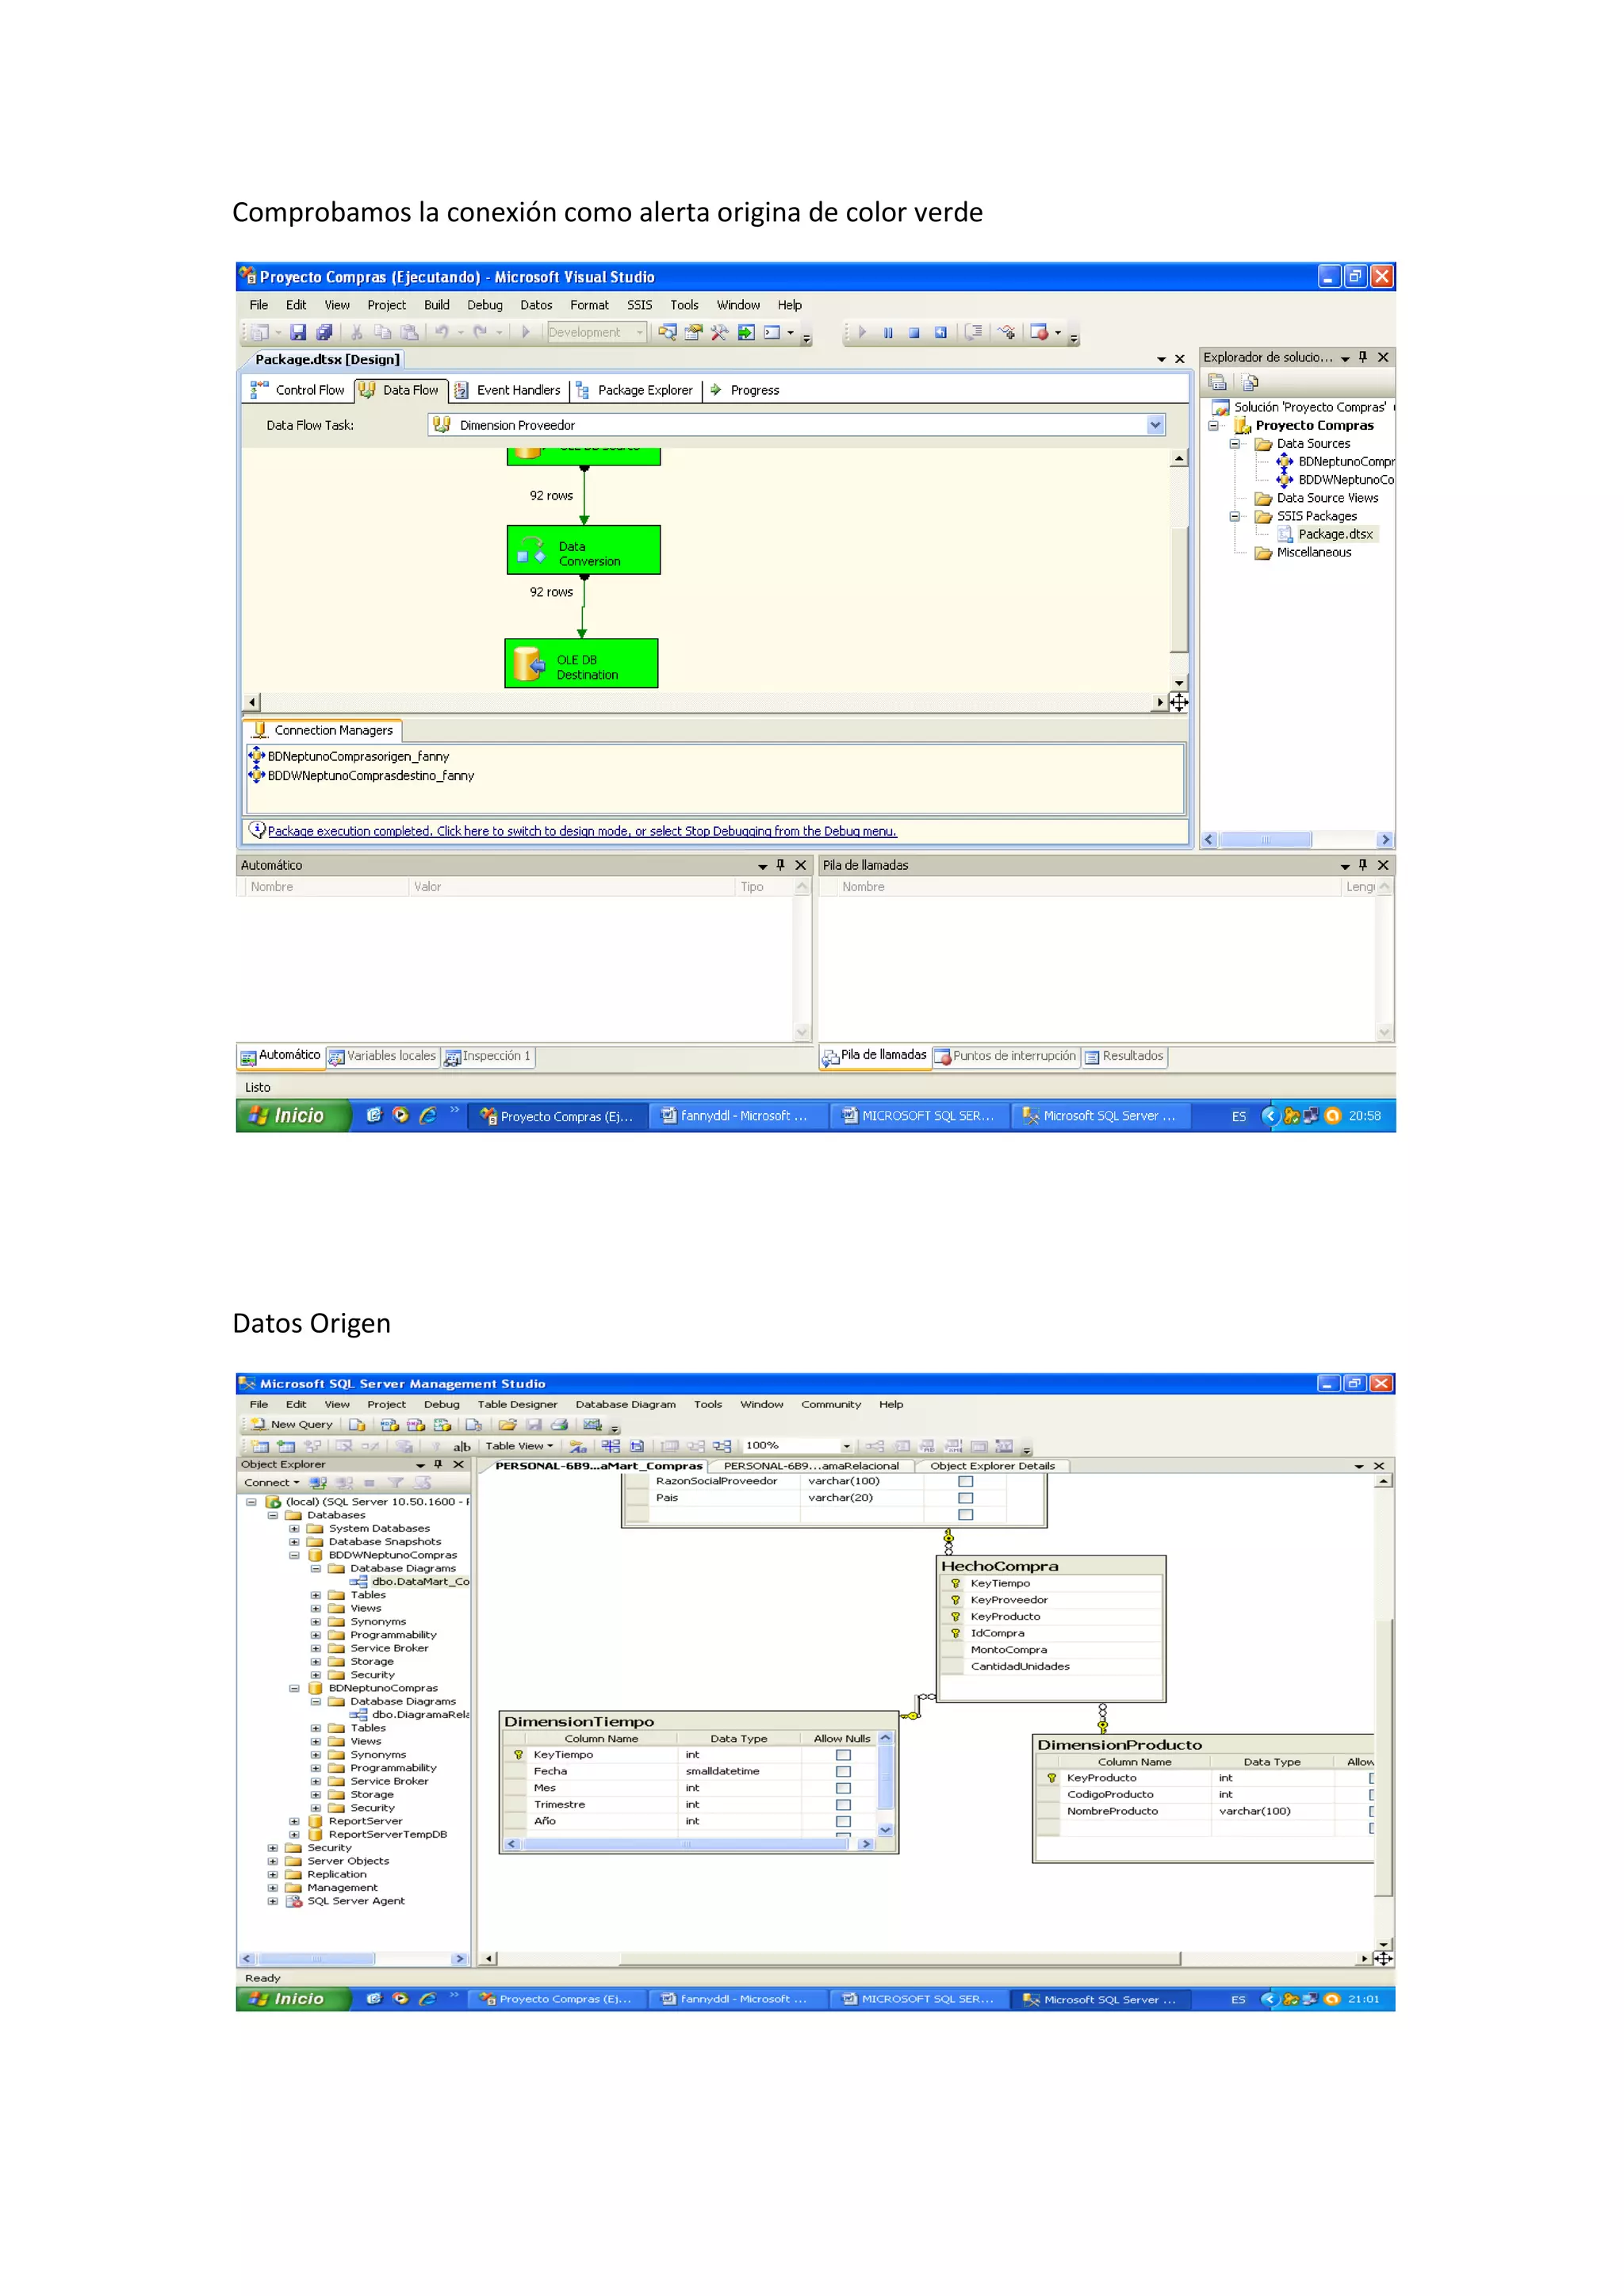1624x2296 pixels.
Task: Open the Toolbox hammer-and-wrench icon
Action: click(x=719, y=332)
